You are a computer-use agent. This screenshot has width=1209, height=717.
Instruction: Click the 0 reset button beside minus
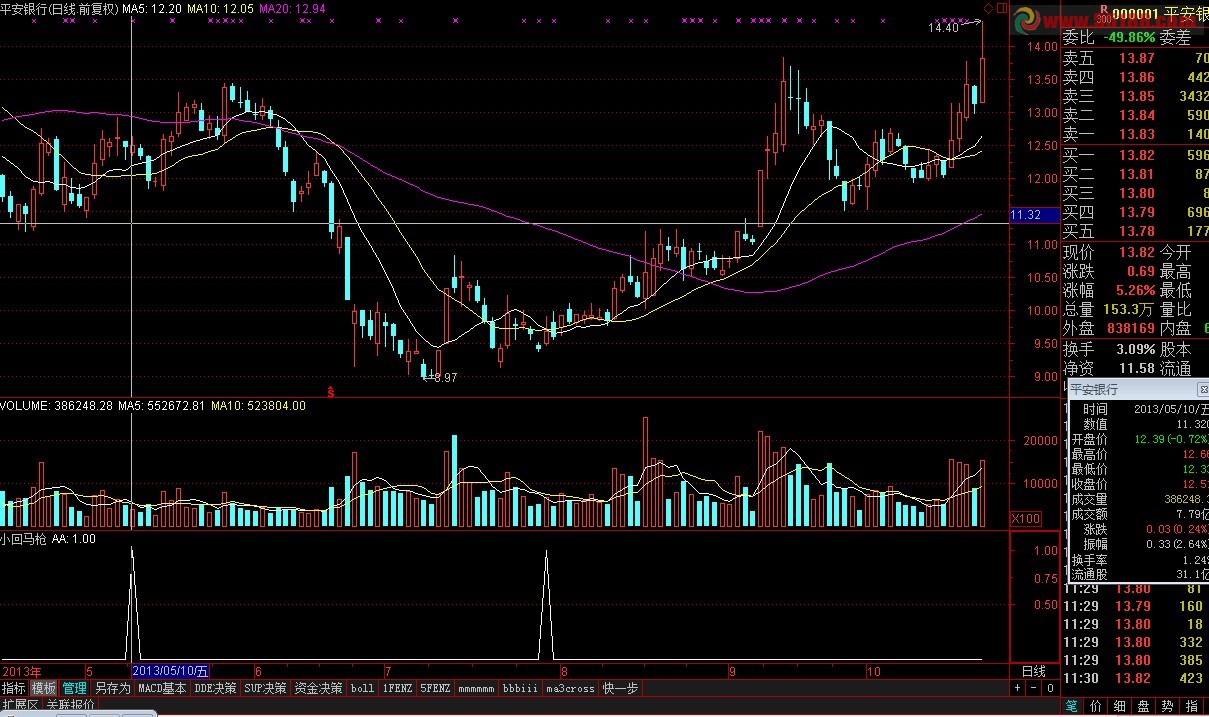1049,688
